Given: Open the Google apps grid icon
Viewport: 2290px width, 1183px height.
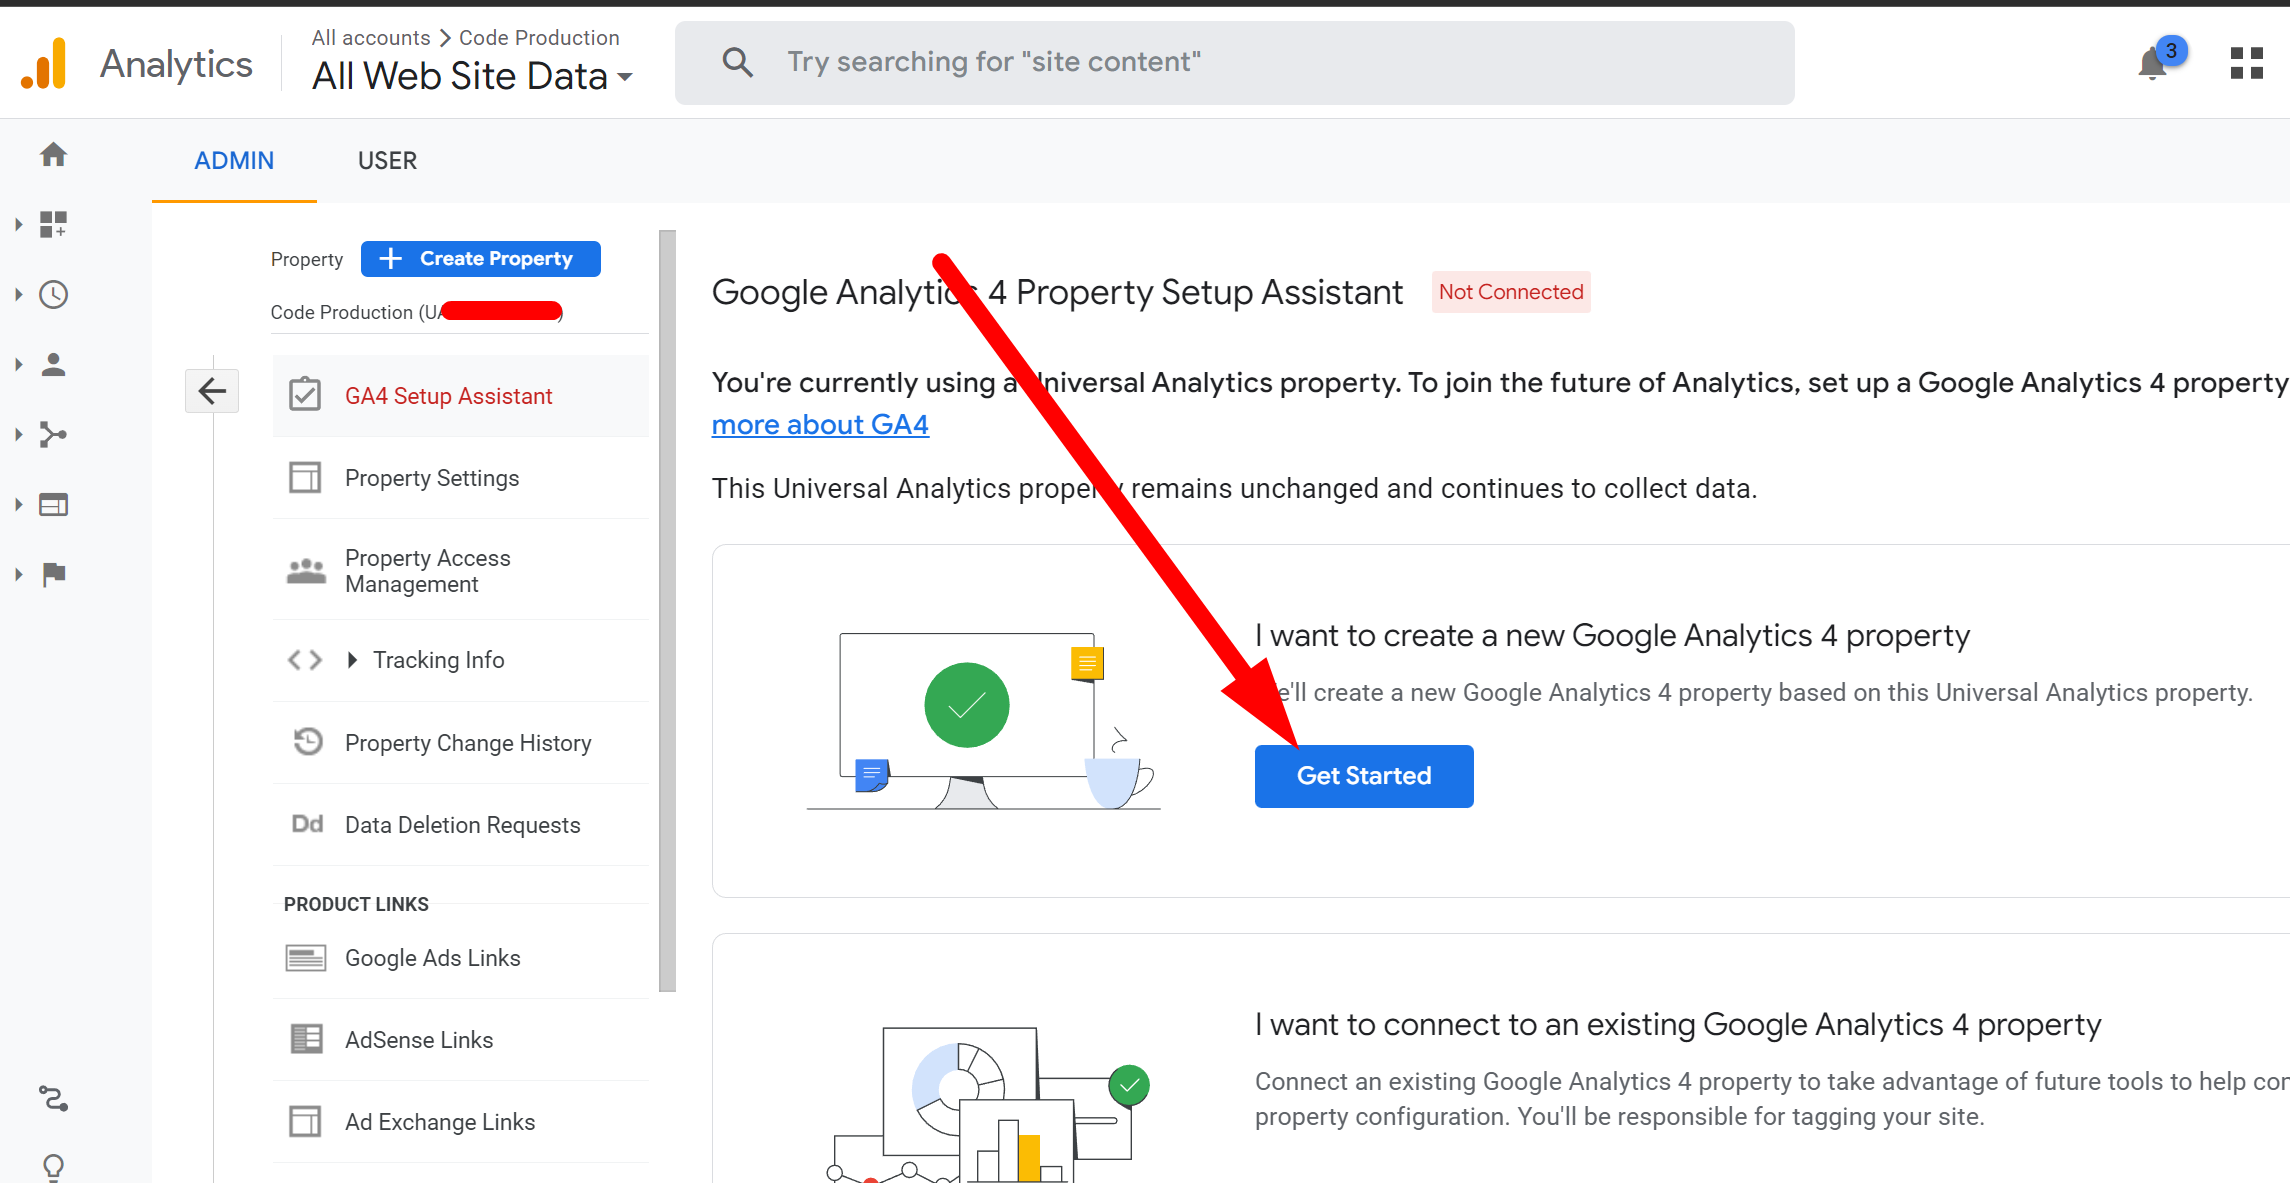Looking at the screenshot, I should click(x=2246, y=63).
